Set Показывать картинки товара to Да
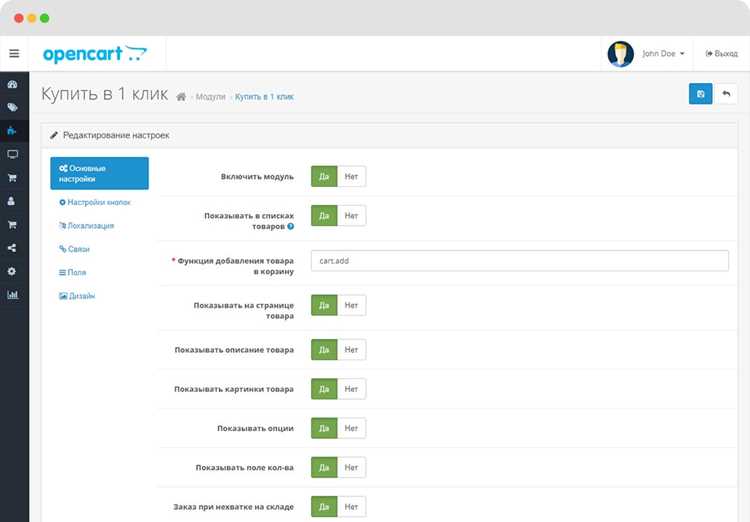Viewport: 750px width, 522px height. (324, 389)
